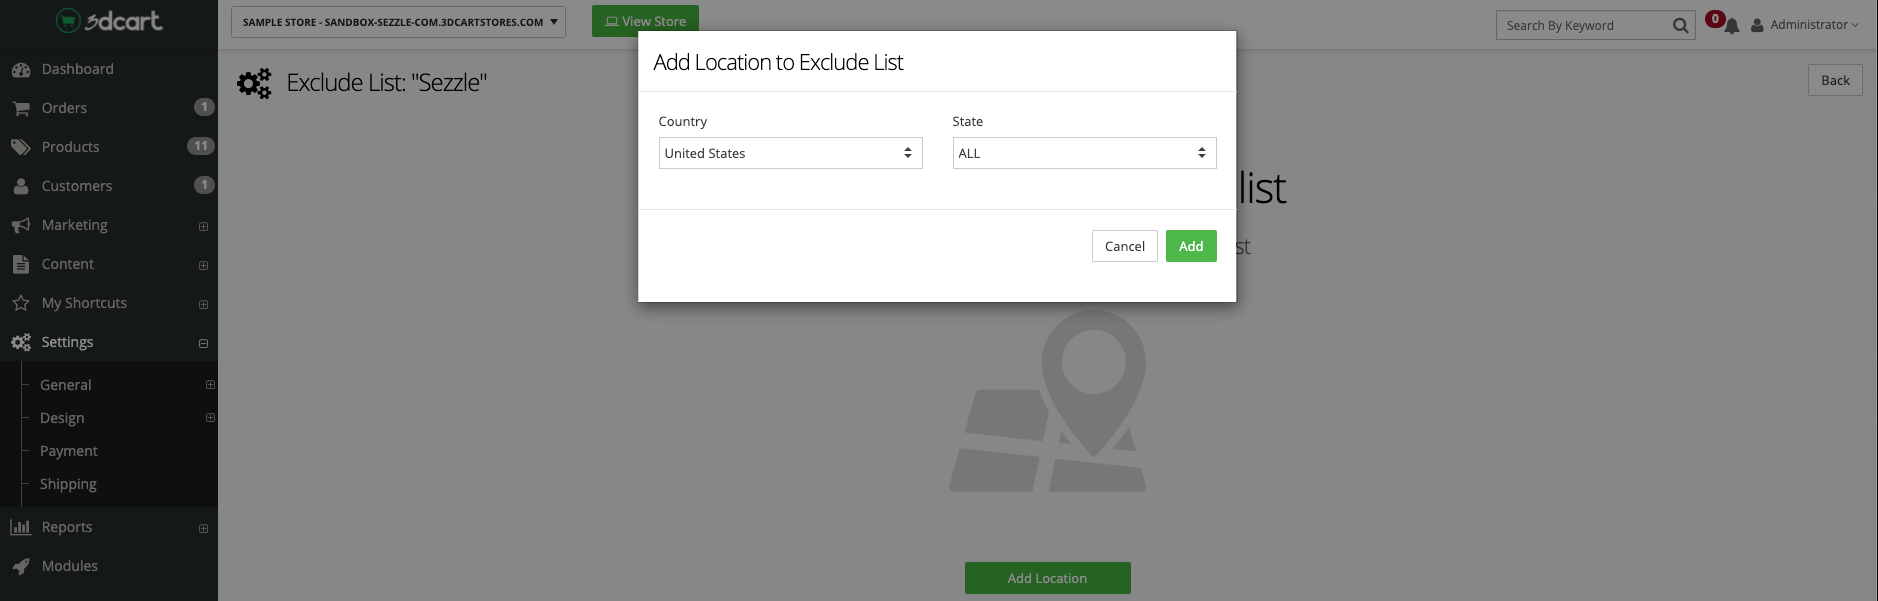Select Shipping under Settings

pyautogui.click(x=68, y=484)
